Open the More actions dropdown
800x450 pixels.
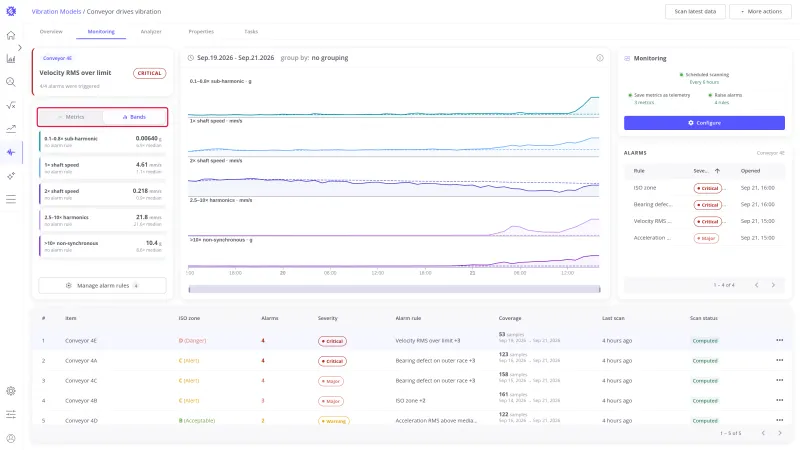[x=760, y=11]
